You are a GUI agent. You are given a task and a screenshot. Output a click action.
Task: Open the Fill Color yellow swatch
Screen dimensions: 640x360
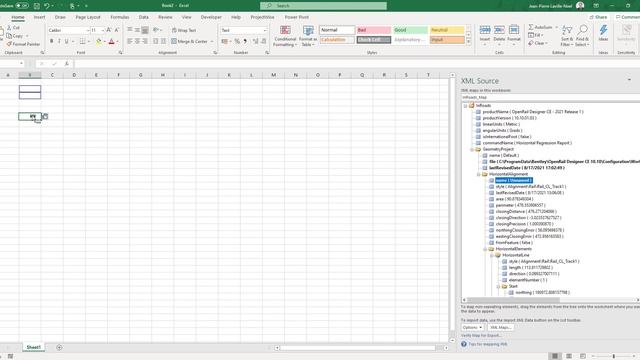click(x=99, y=41)
